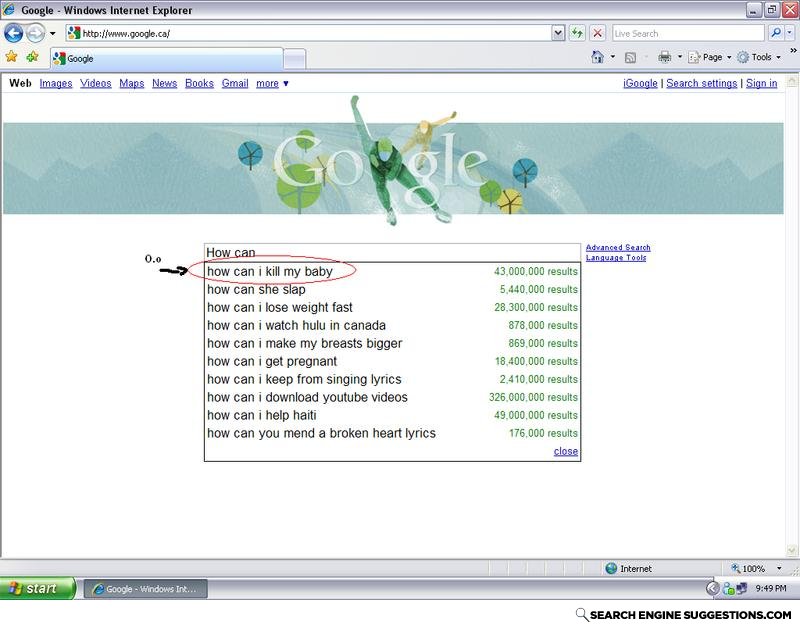Click the network connection tray icon
Viewport: 800px width, 626px height.
pos(741,589)
